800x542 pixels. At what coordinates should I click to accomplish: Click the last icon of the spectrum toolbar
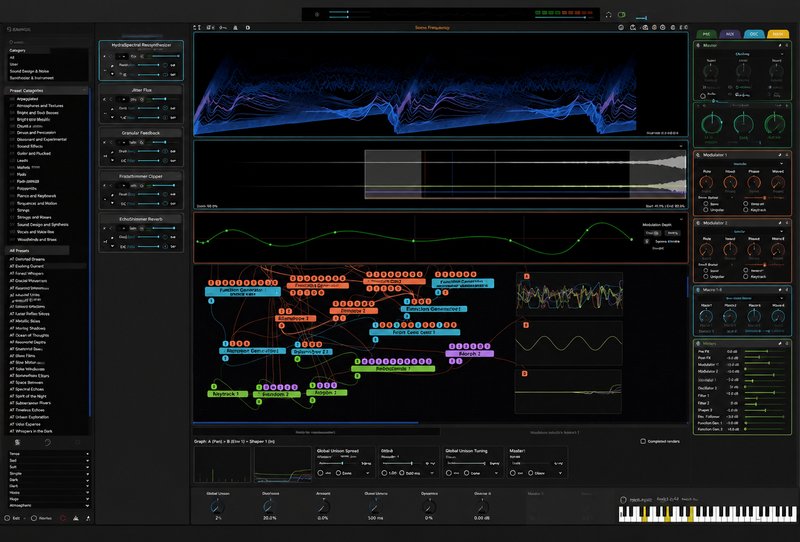(x=684, y=28)
